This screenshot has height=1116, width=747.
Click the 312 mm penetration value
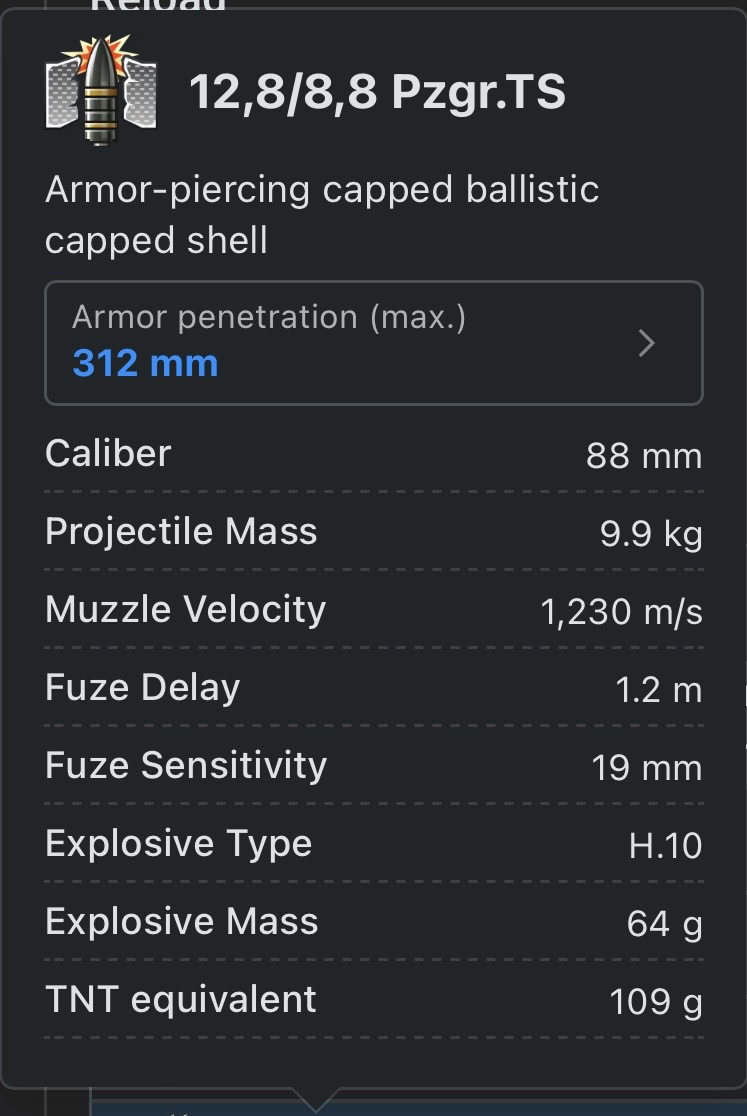coord(145,363)
